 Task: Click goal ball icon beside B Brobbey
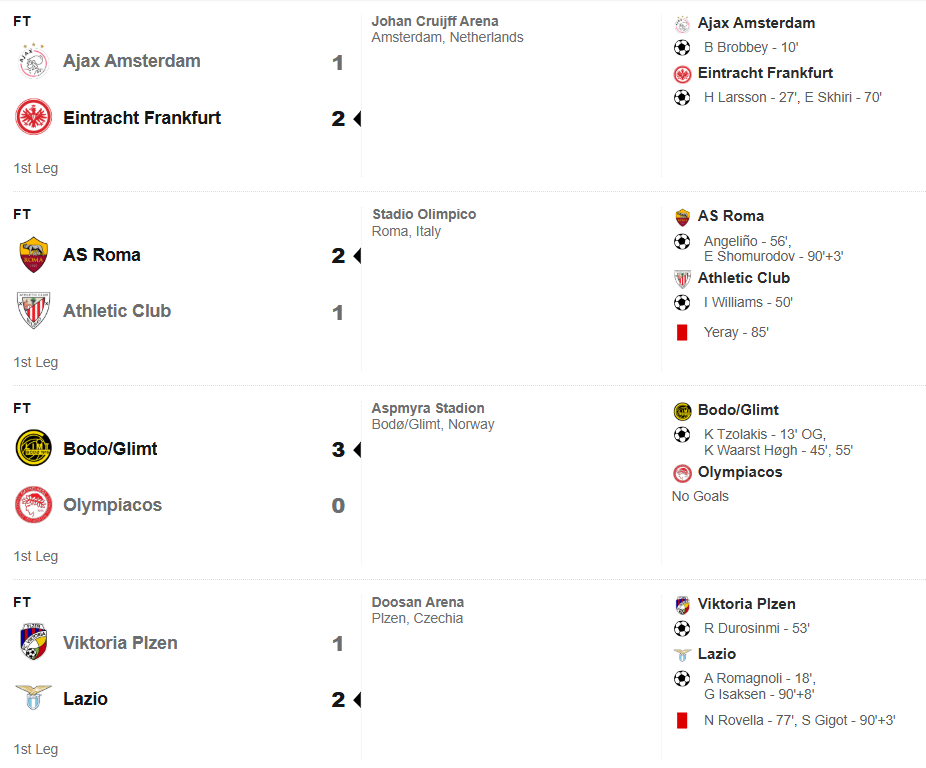coord(682,47)
